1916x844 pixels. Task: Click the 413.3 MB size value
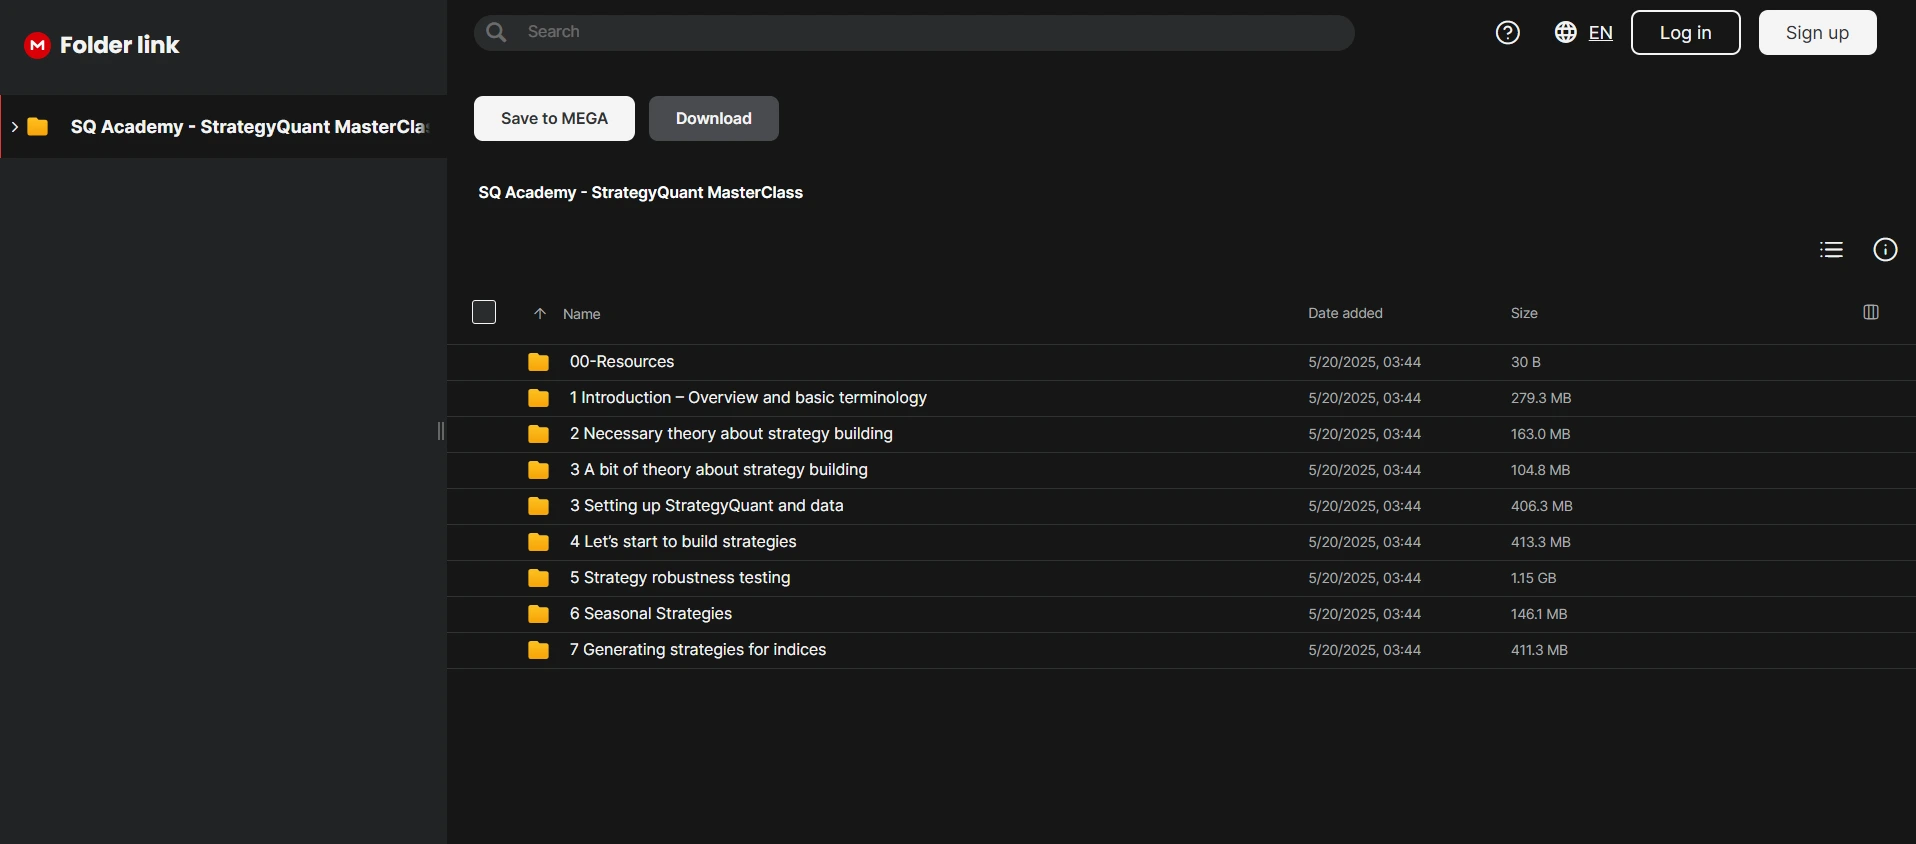[1540, 542]
